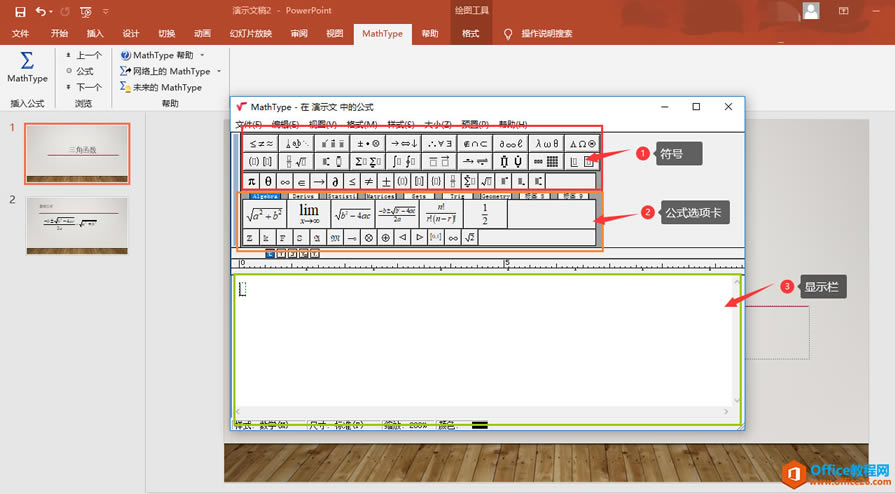This screenshot has height=494, width=895.
Task: Switch to the Derivs formula tab
Action: [303, 196]
